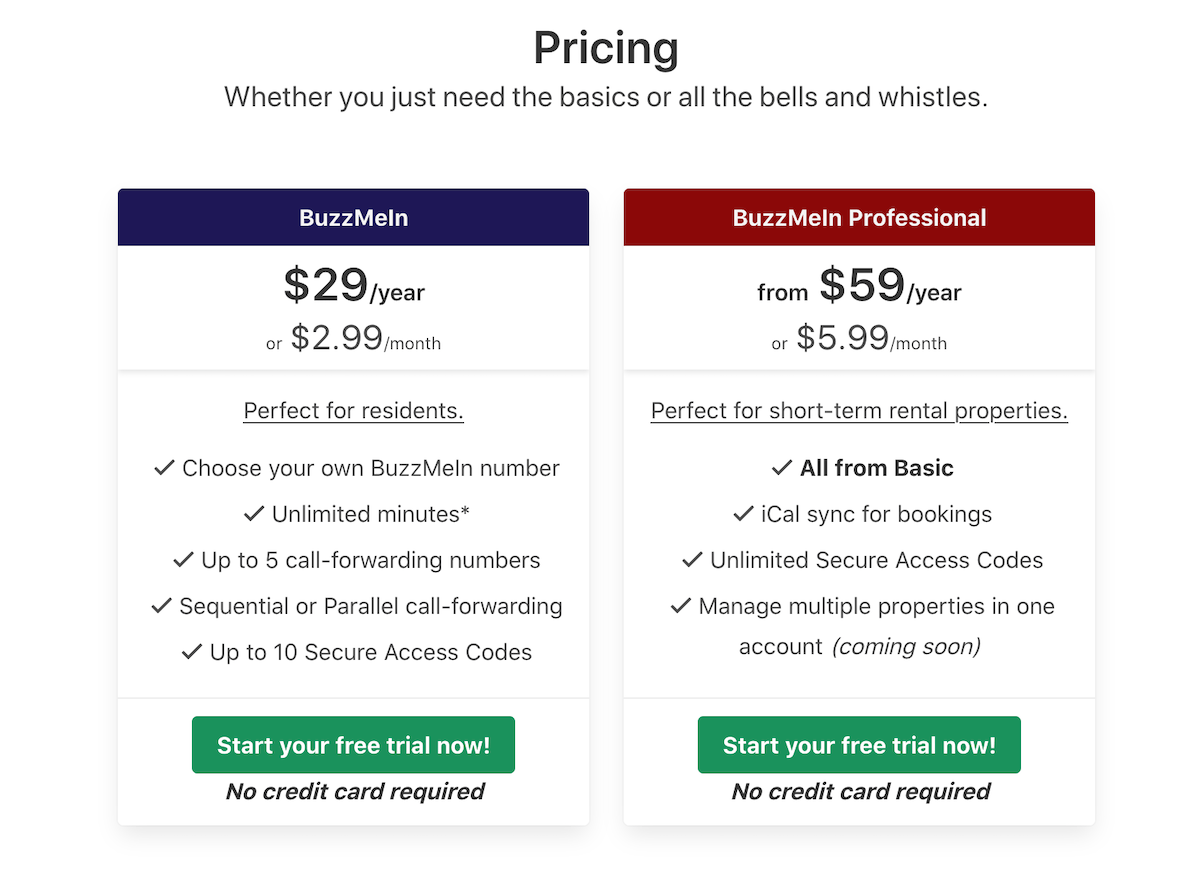Click checkmark next to Sequential or Parallel call-forwarding
Viewport: 1200px width, 880px height.
pyautogui.click(x=161, y=606)
